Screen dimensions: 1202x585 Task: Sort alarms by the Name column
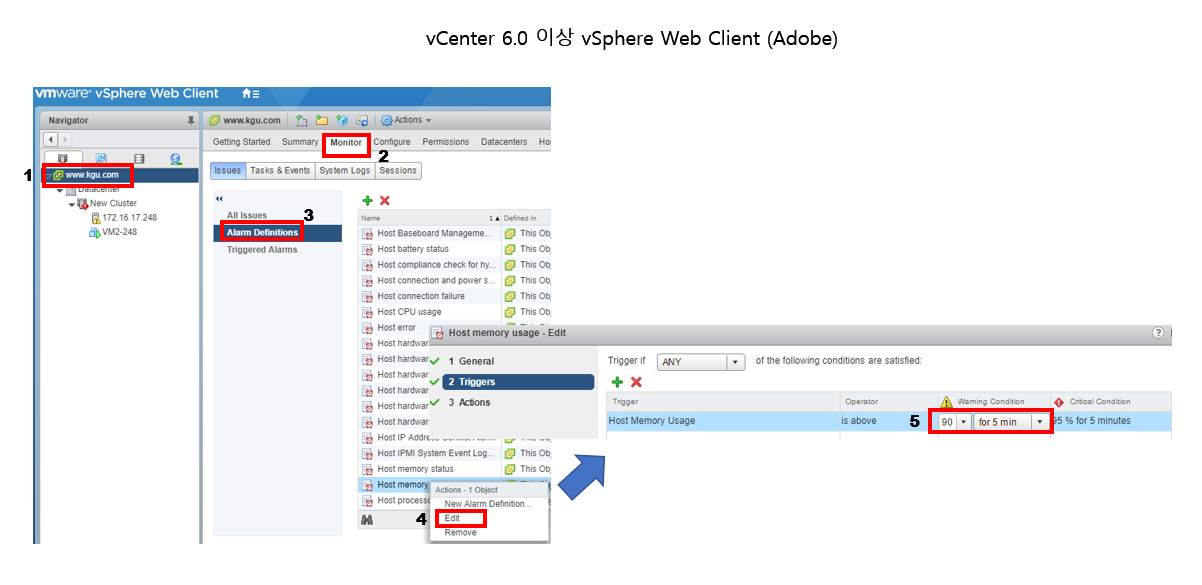[429, 218]
